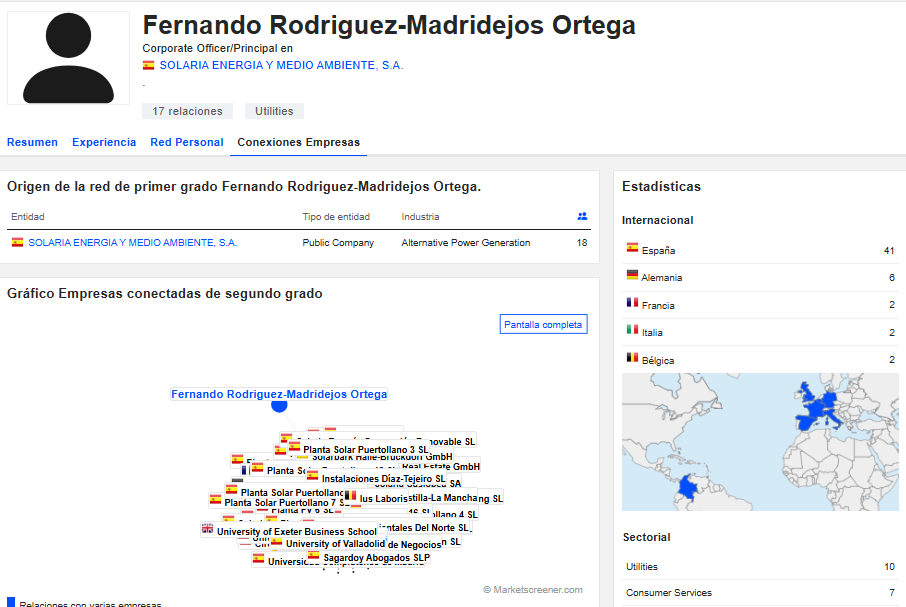Open SOLARIA ENERGIA link in the entity table
This screenshot has height=607, width=906.
(133, 243)
